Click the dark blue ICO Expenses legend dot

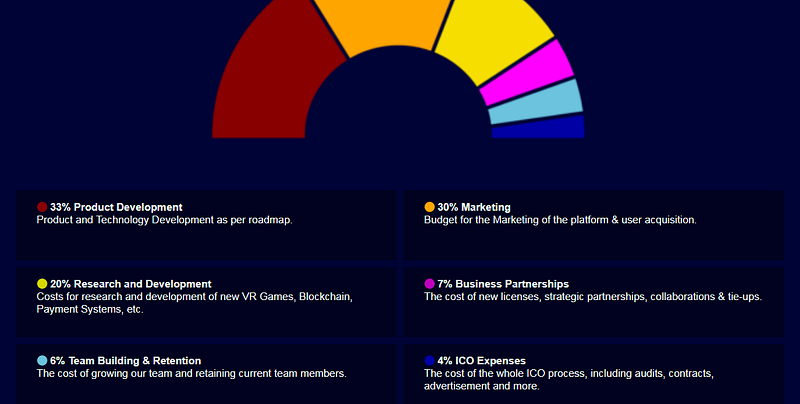tap(430, 361)
